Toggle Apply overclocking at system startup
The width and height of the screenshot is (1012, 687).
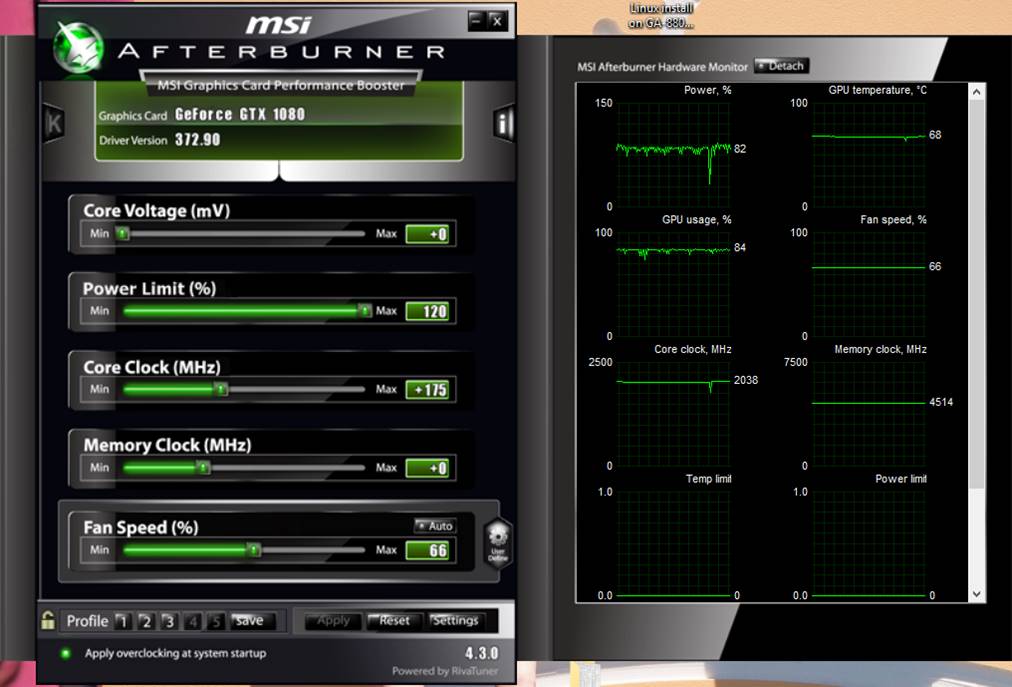66,653
